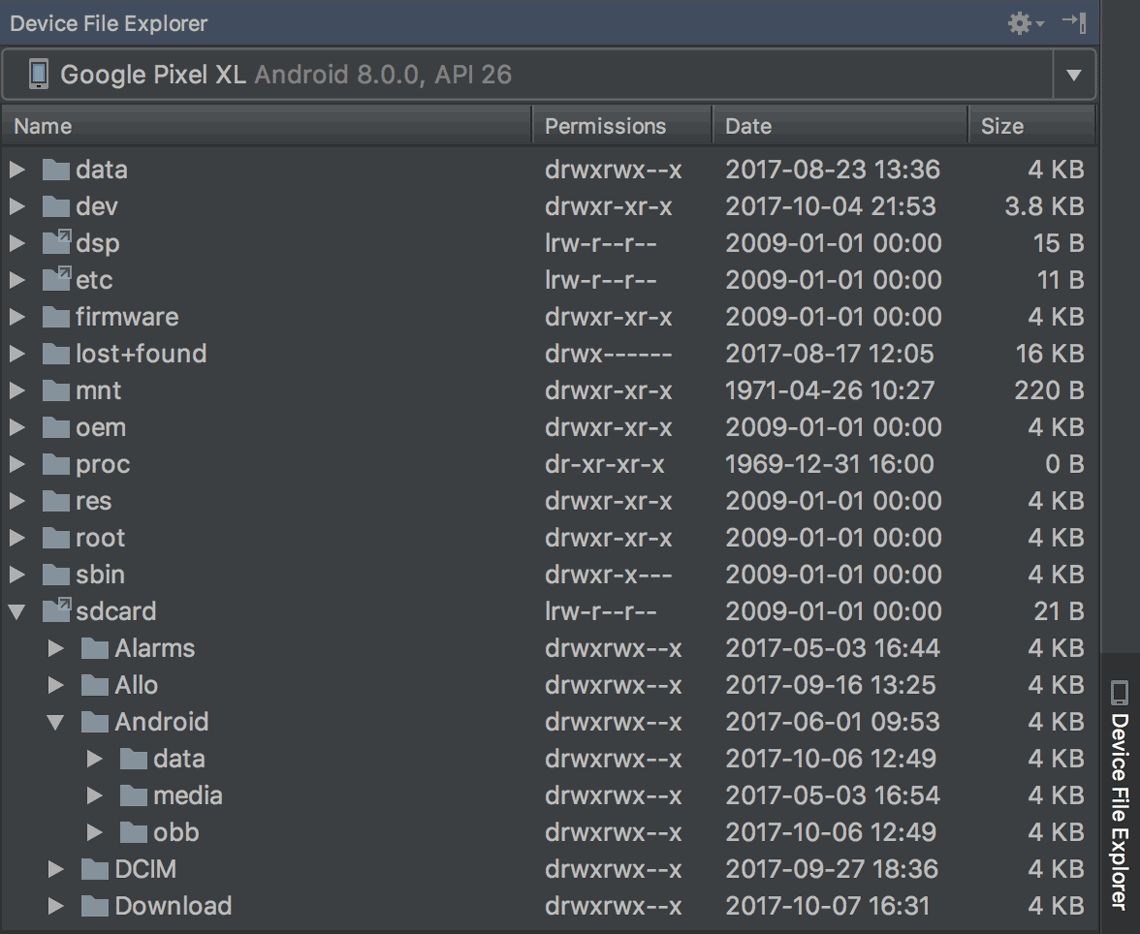Select the dsp symlink folder icon

56,243
